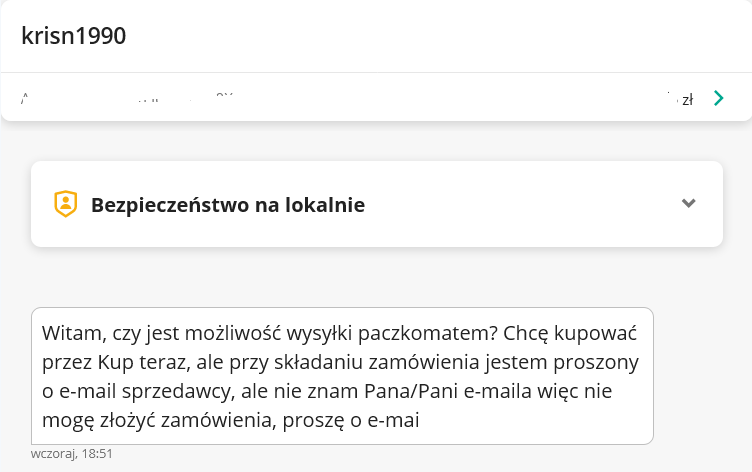Click the word paczkomatem in the message
The width and height of the screenshot is (752, 472).
coord(428,333)
